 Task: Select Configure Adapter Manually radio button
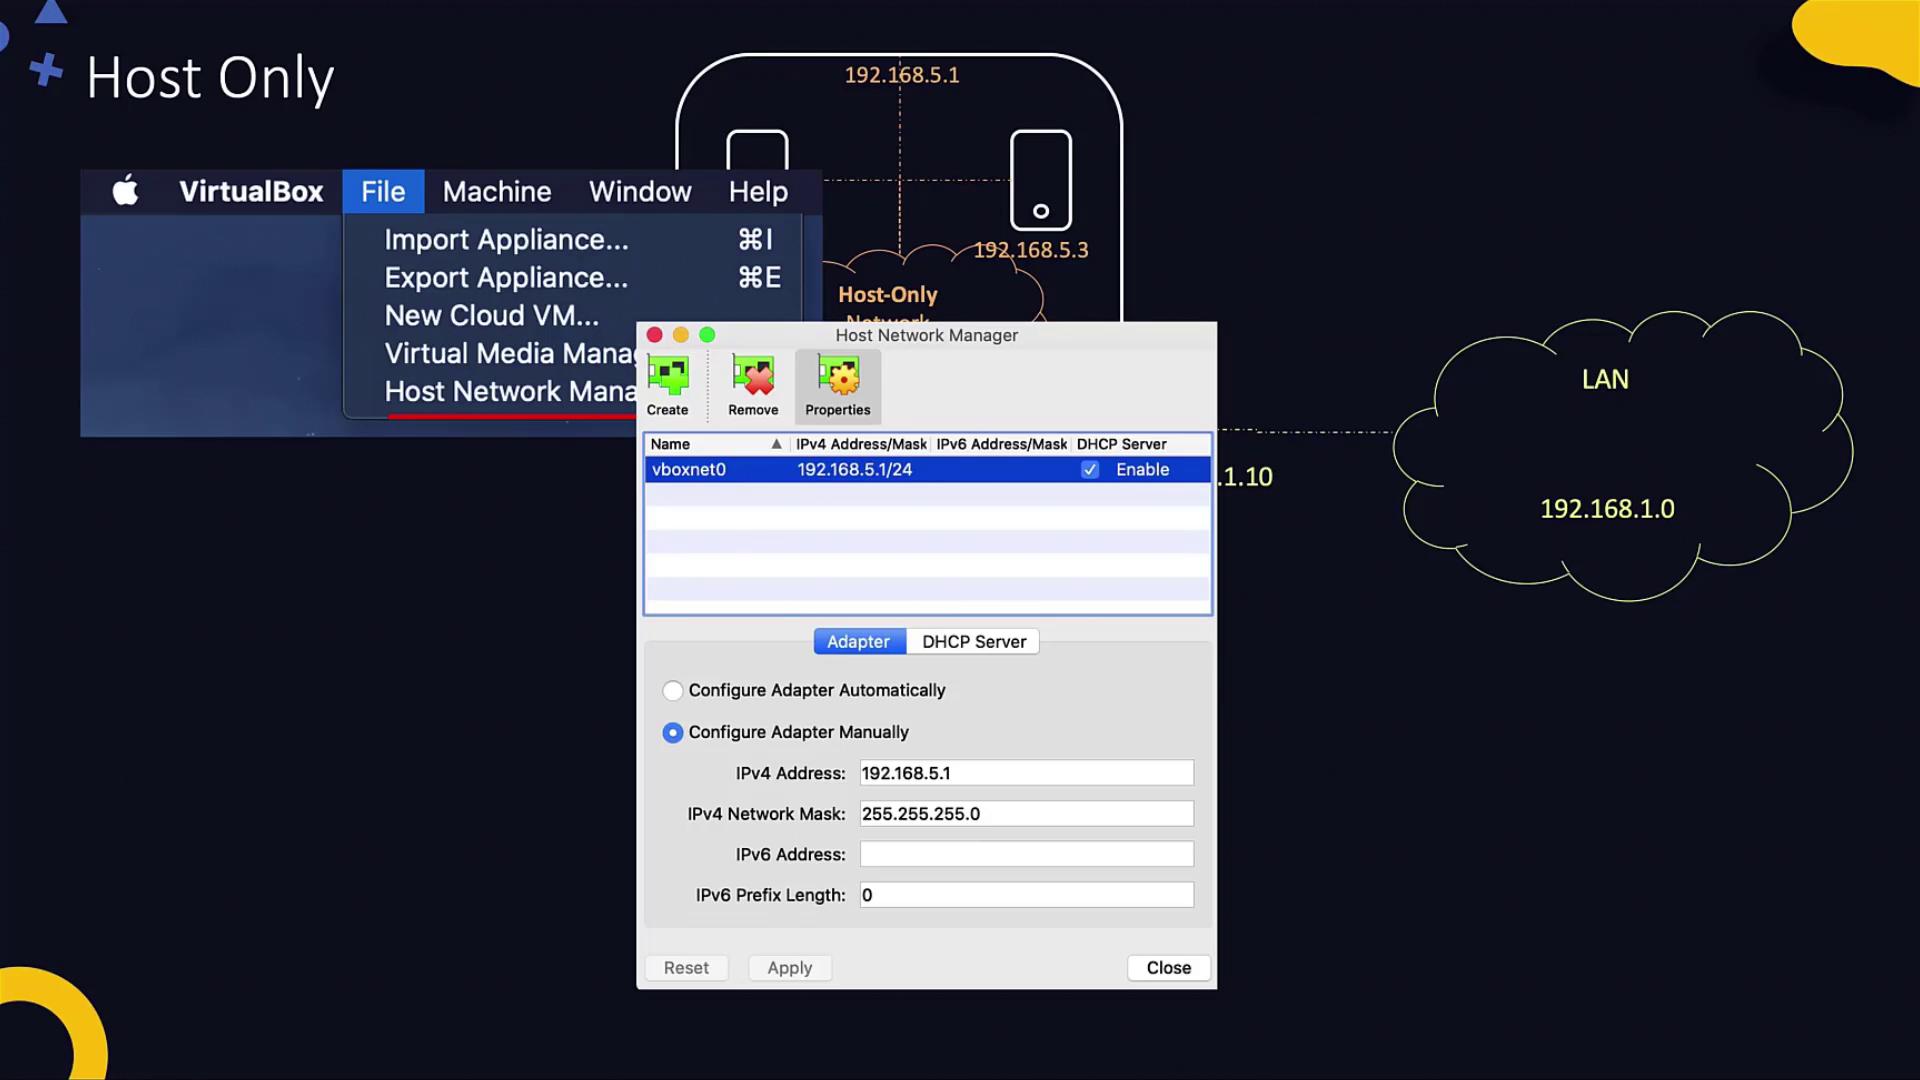click(x=673, y=733)
